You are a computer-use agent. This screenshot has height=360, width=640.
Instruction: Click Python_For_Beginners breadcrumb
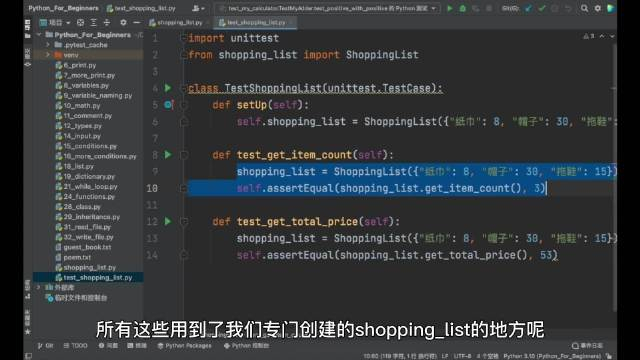click(63, 8)
